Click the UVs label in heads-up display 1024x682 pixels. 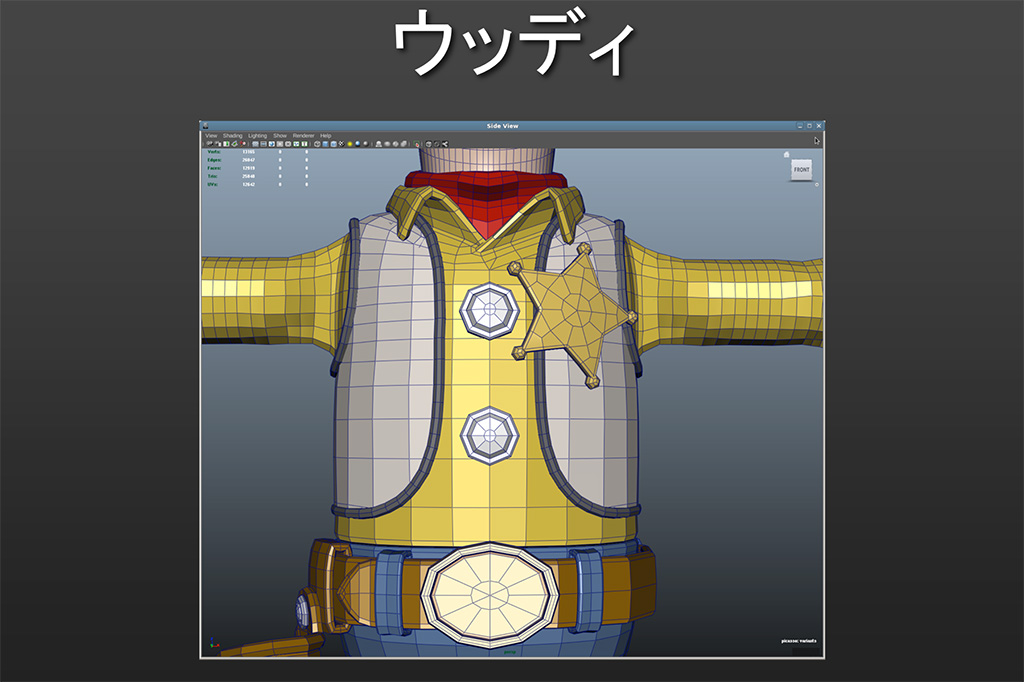(x=212, y=185)
